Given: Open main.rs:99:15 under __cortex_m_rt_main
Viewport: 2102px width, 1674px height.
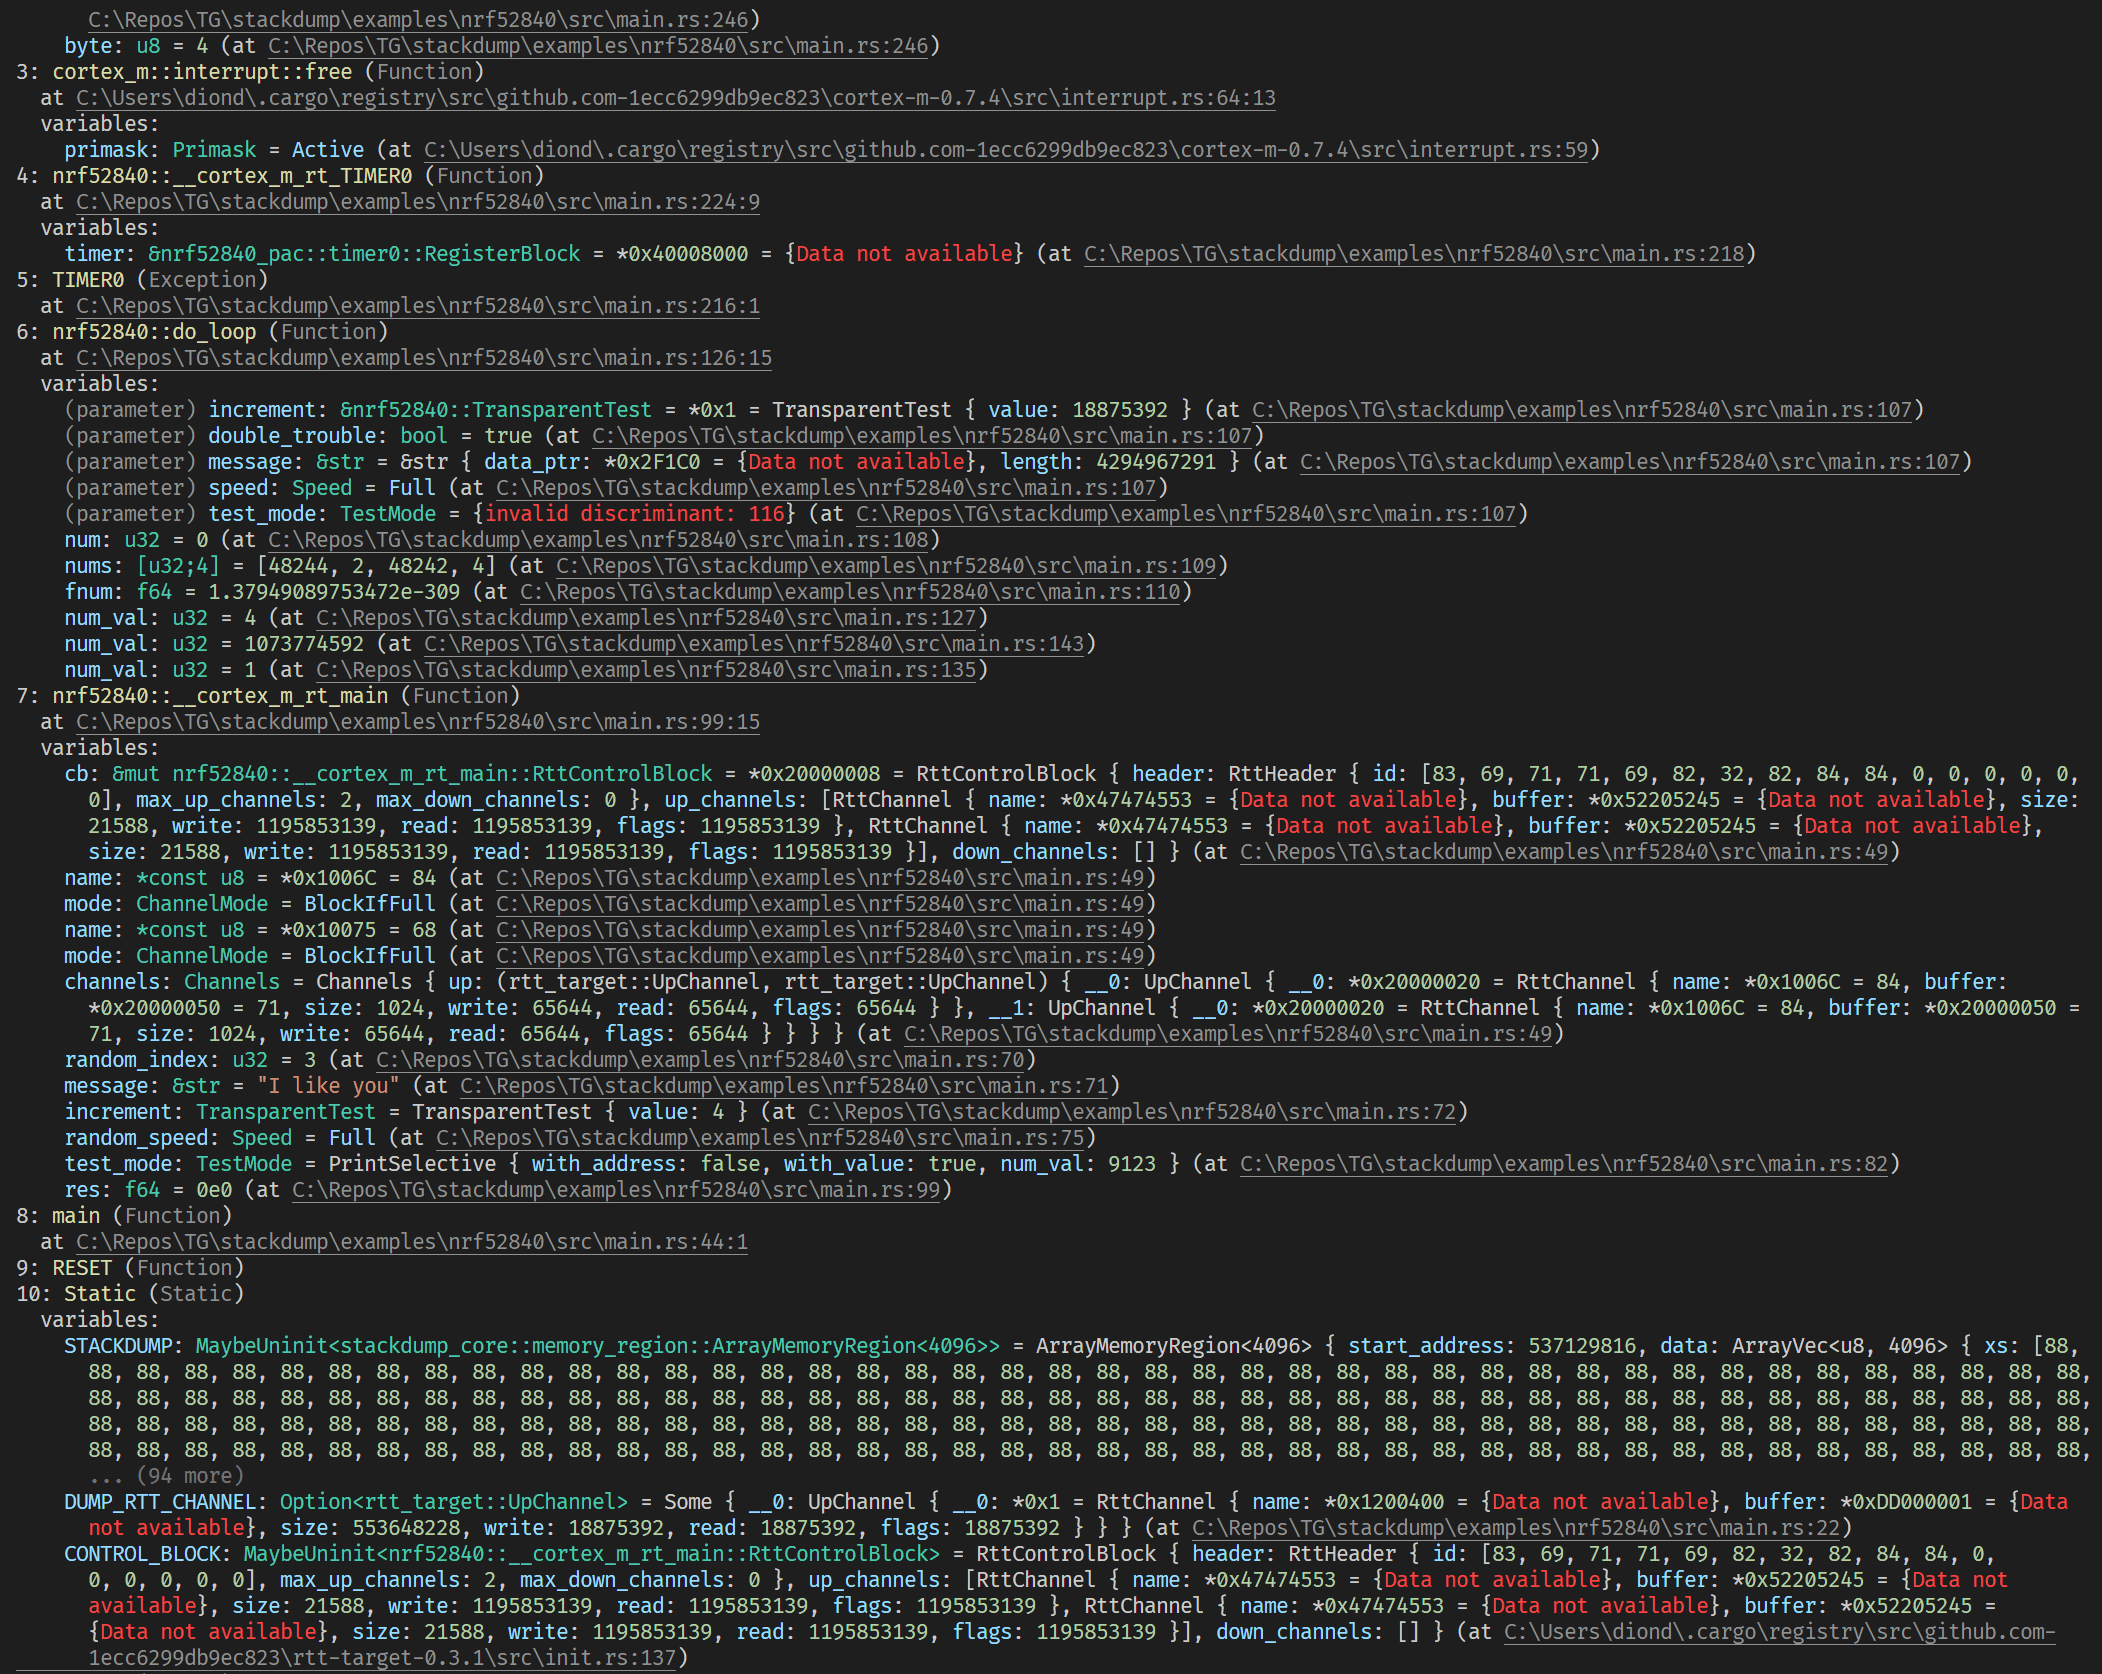Looking at the screenshot, I should [418, 721].
